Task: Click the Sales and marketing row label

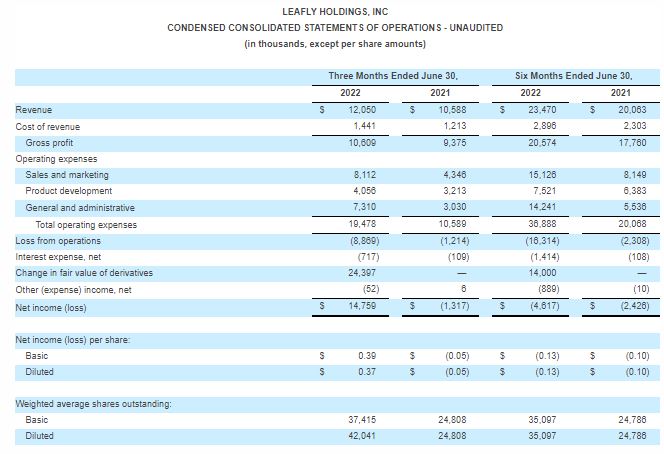Action: [67, 175]
